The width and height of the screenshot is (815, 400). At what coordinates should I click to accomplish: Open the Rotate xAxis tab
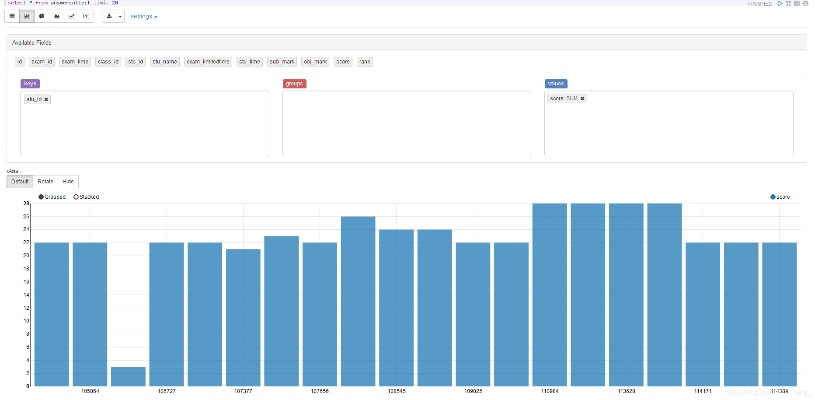click(45, 181)
